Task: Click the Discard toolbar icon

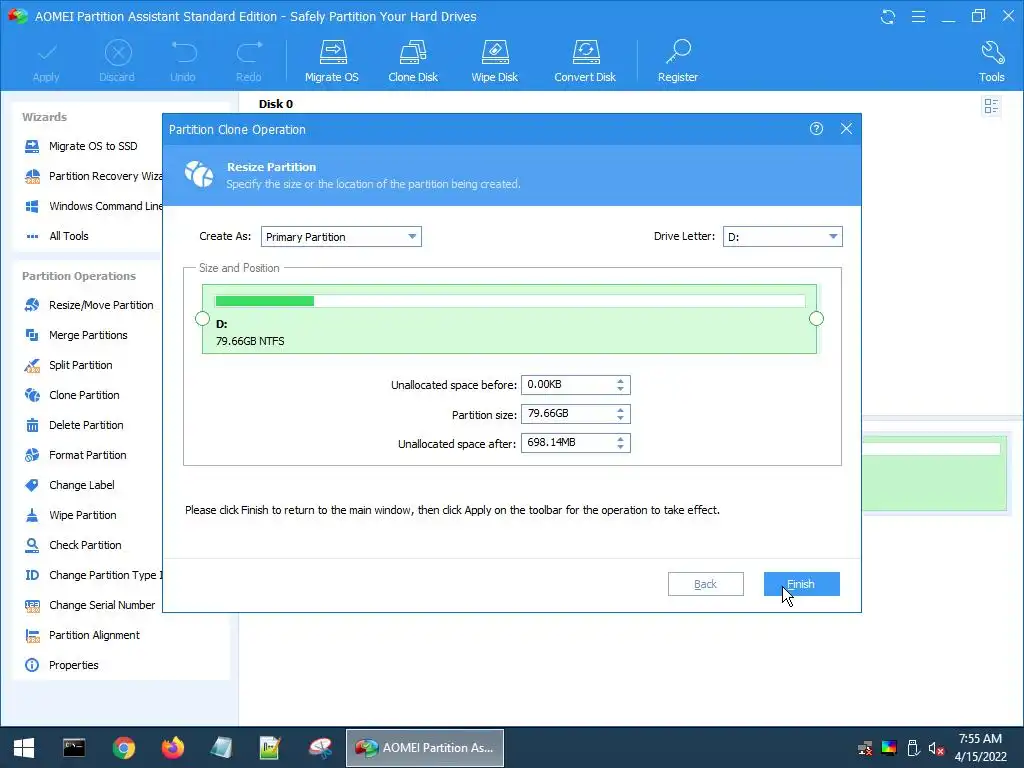Action: click(x=118, y=61)
